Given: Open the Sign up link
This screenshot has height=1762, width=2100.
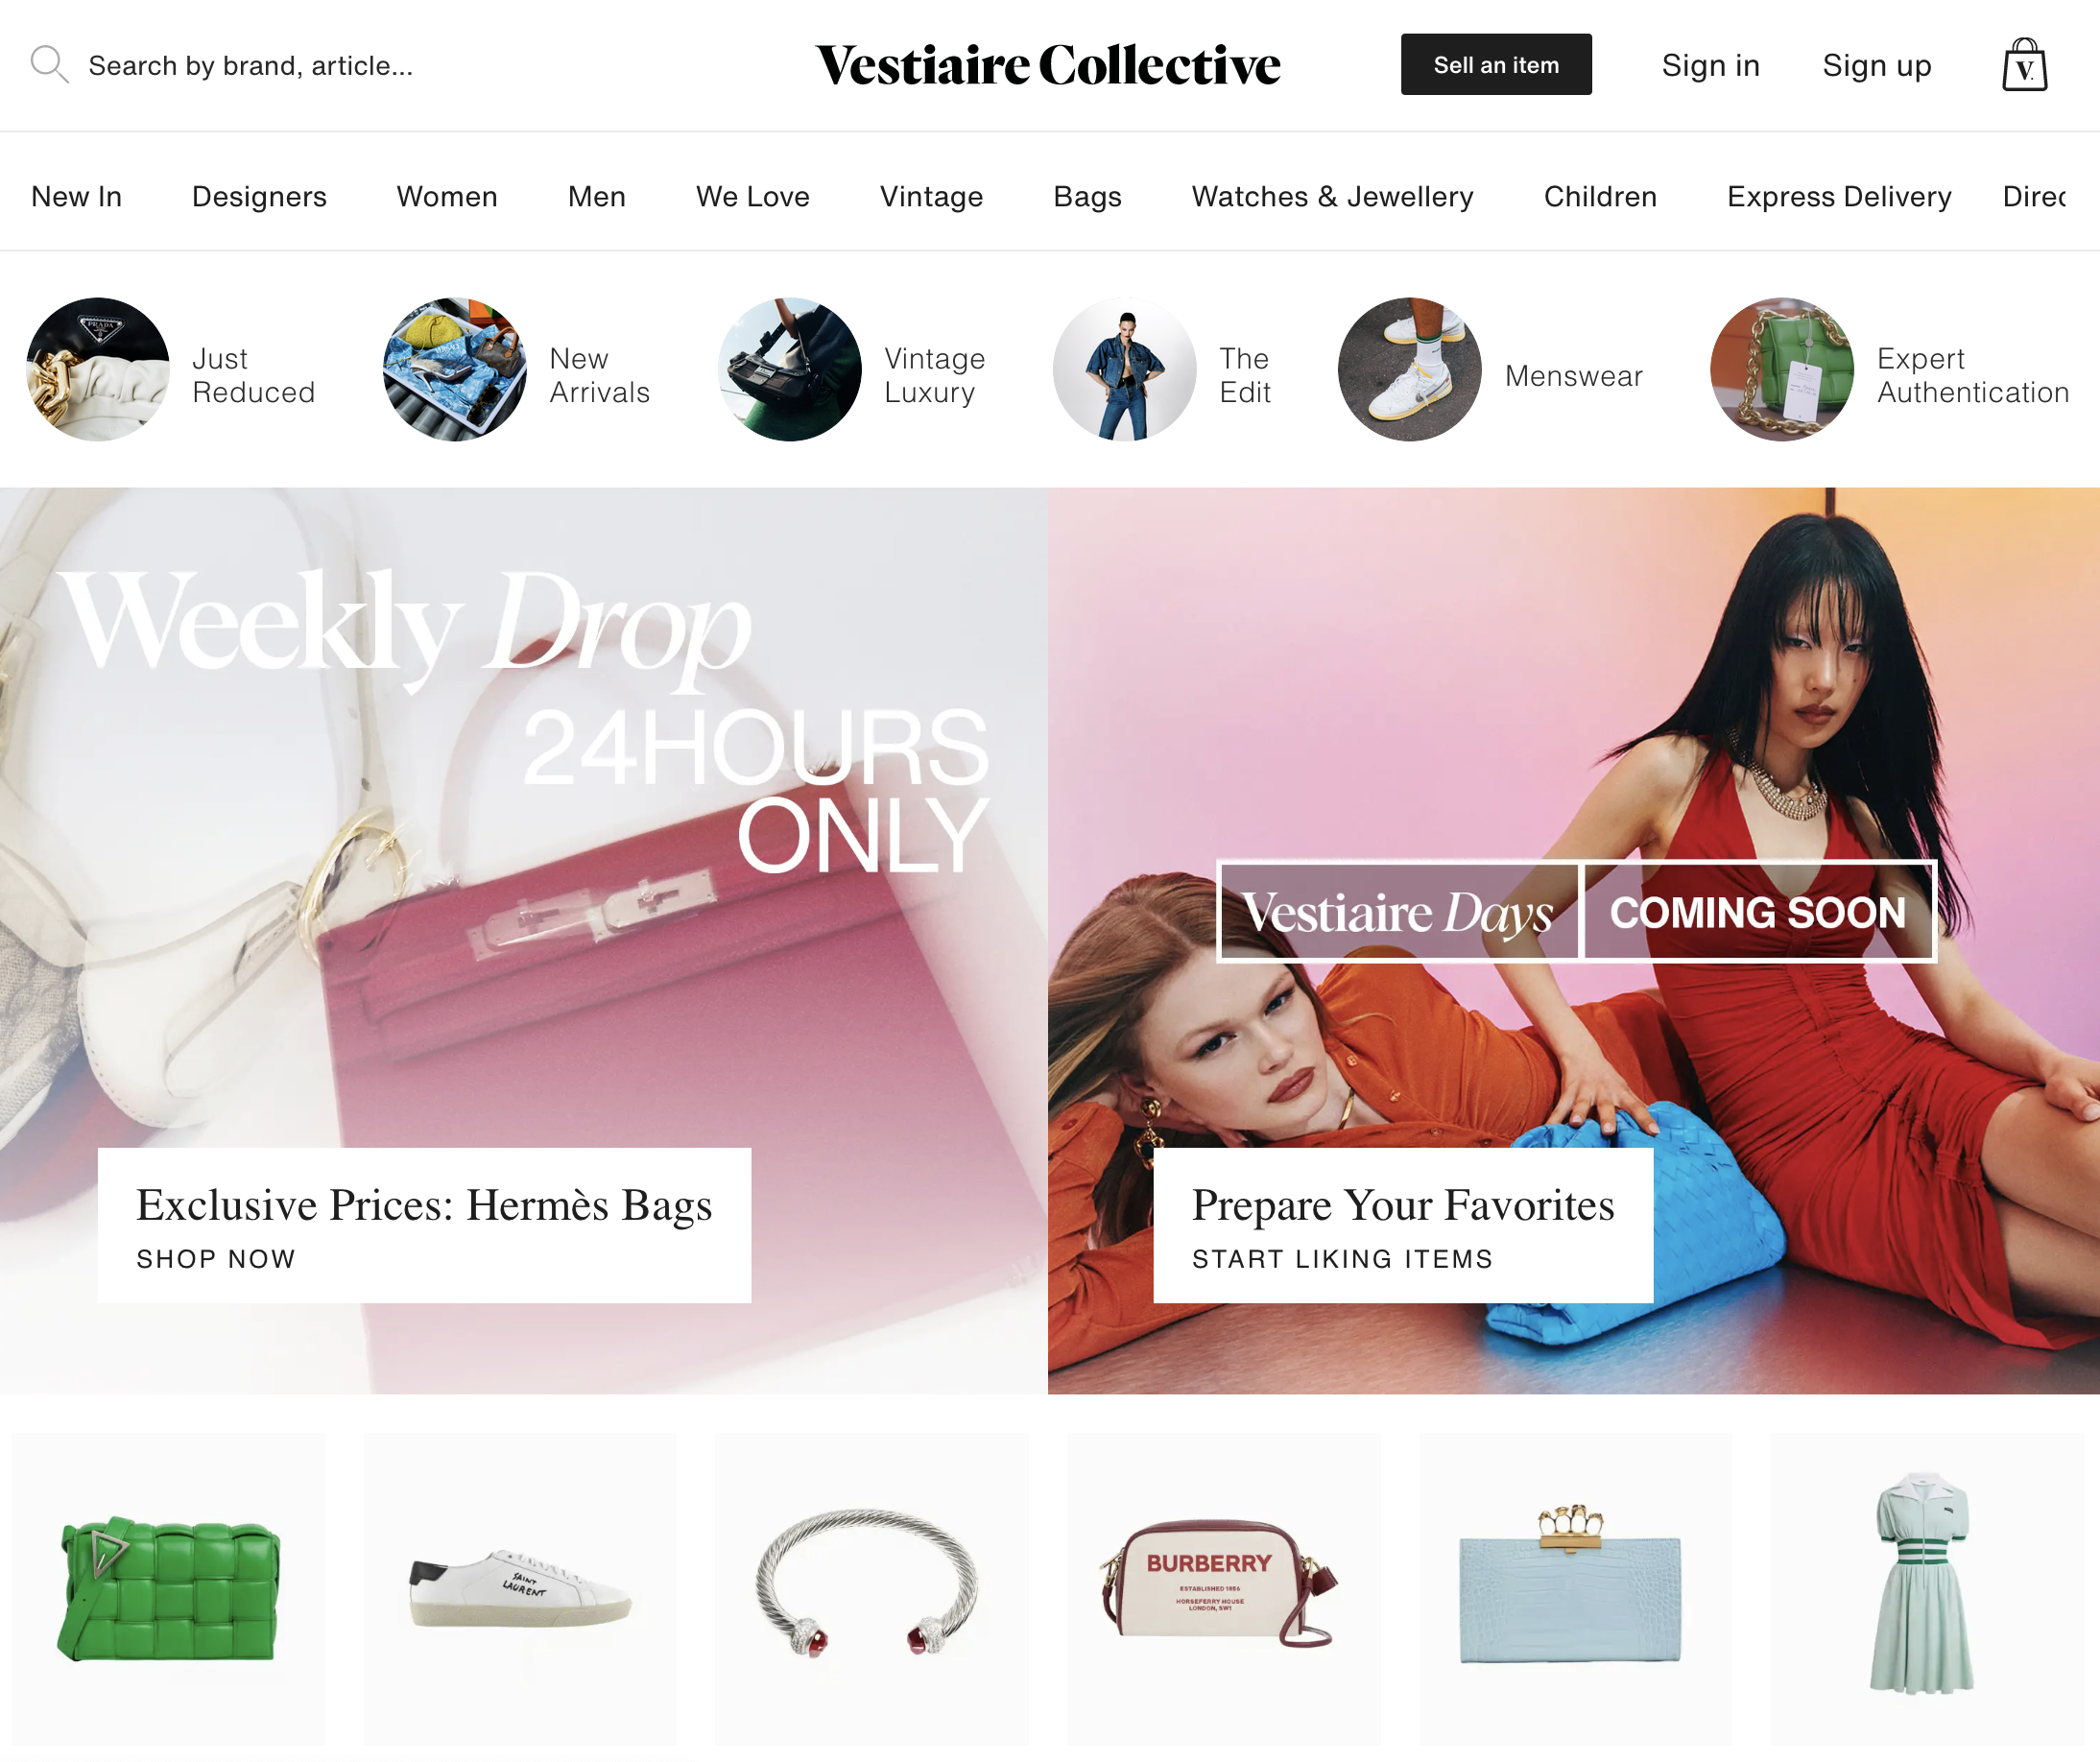Looking at the screenshot, I should (x=1876, y=65).
